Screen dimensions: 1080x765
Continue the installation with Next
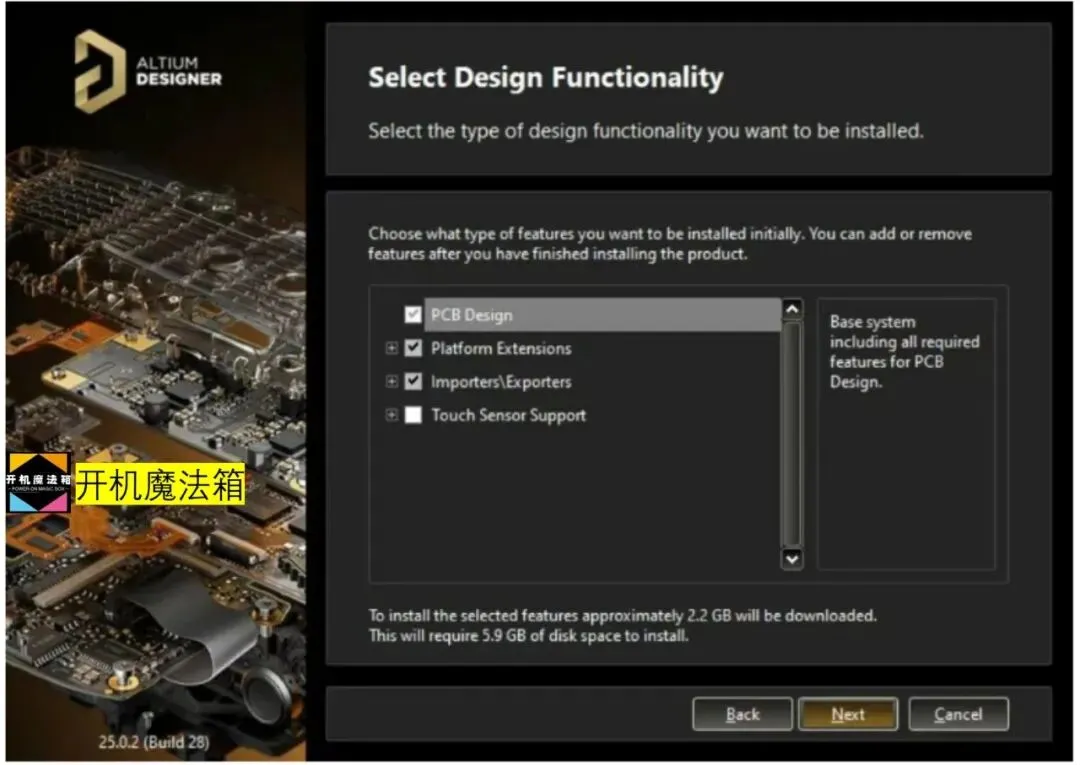click(x=848, y=714)
